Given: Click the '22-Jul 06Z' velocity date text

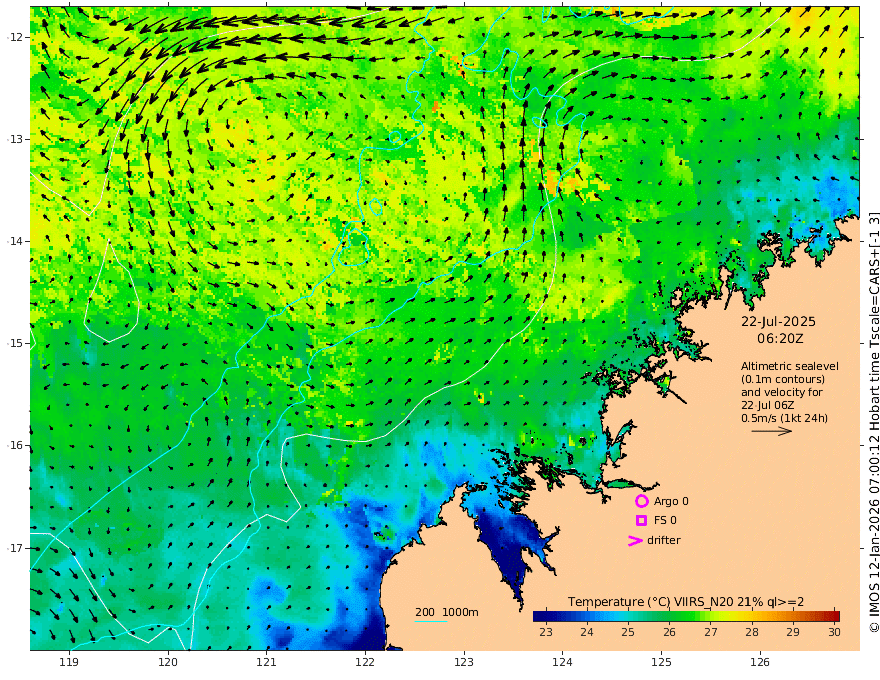Looking at the screenshot, I should (767, 405).
